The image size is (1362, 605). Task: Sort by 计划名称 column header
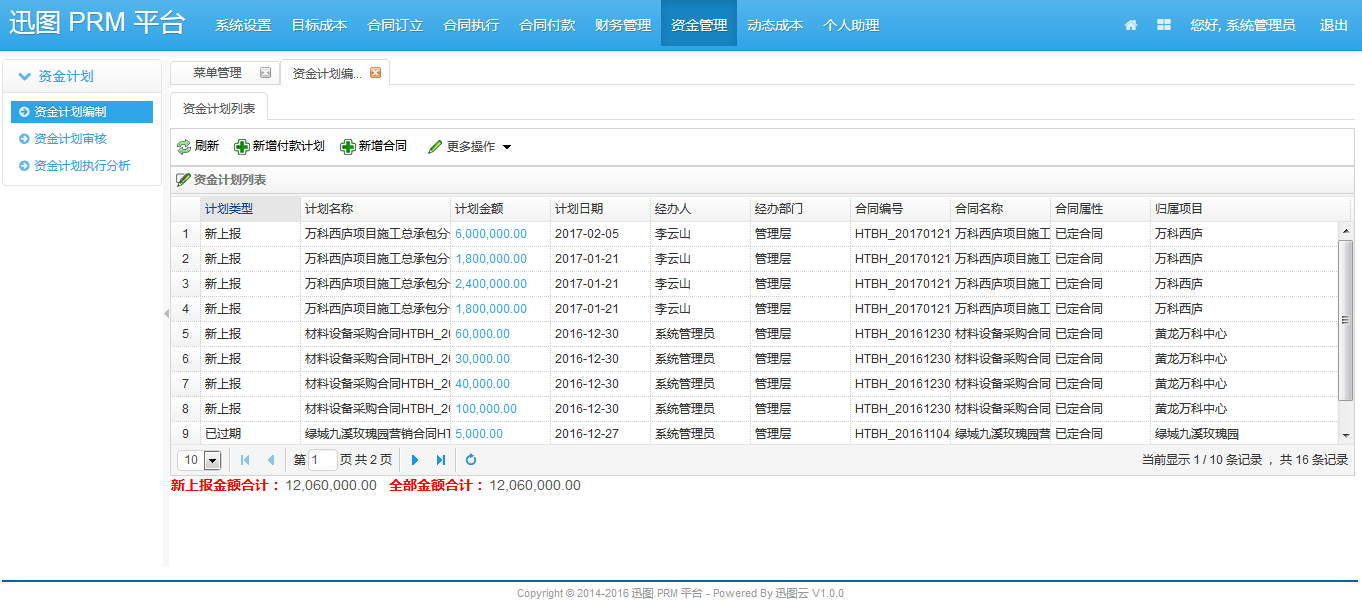(375, 209)
